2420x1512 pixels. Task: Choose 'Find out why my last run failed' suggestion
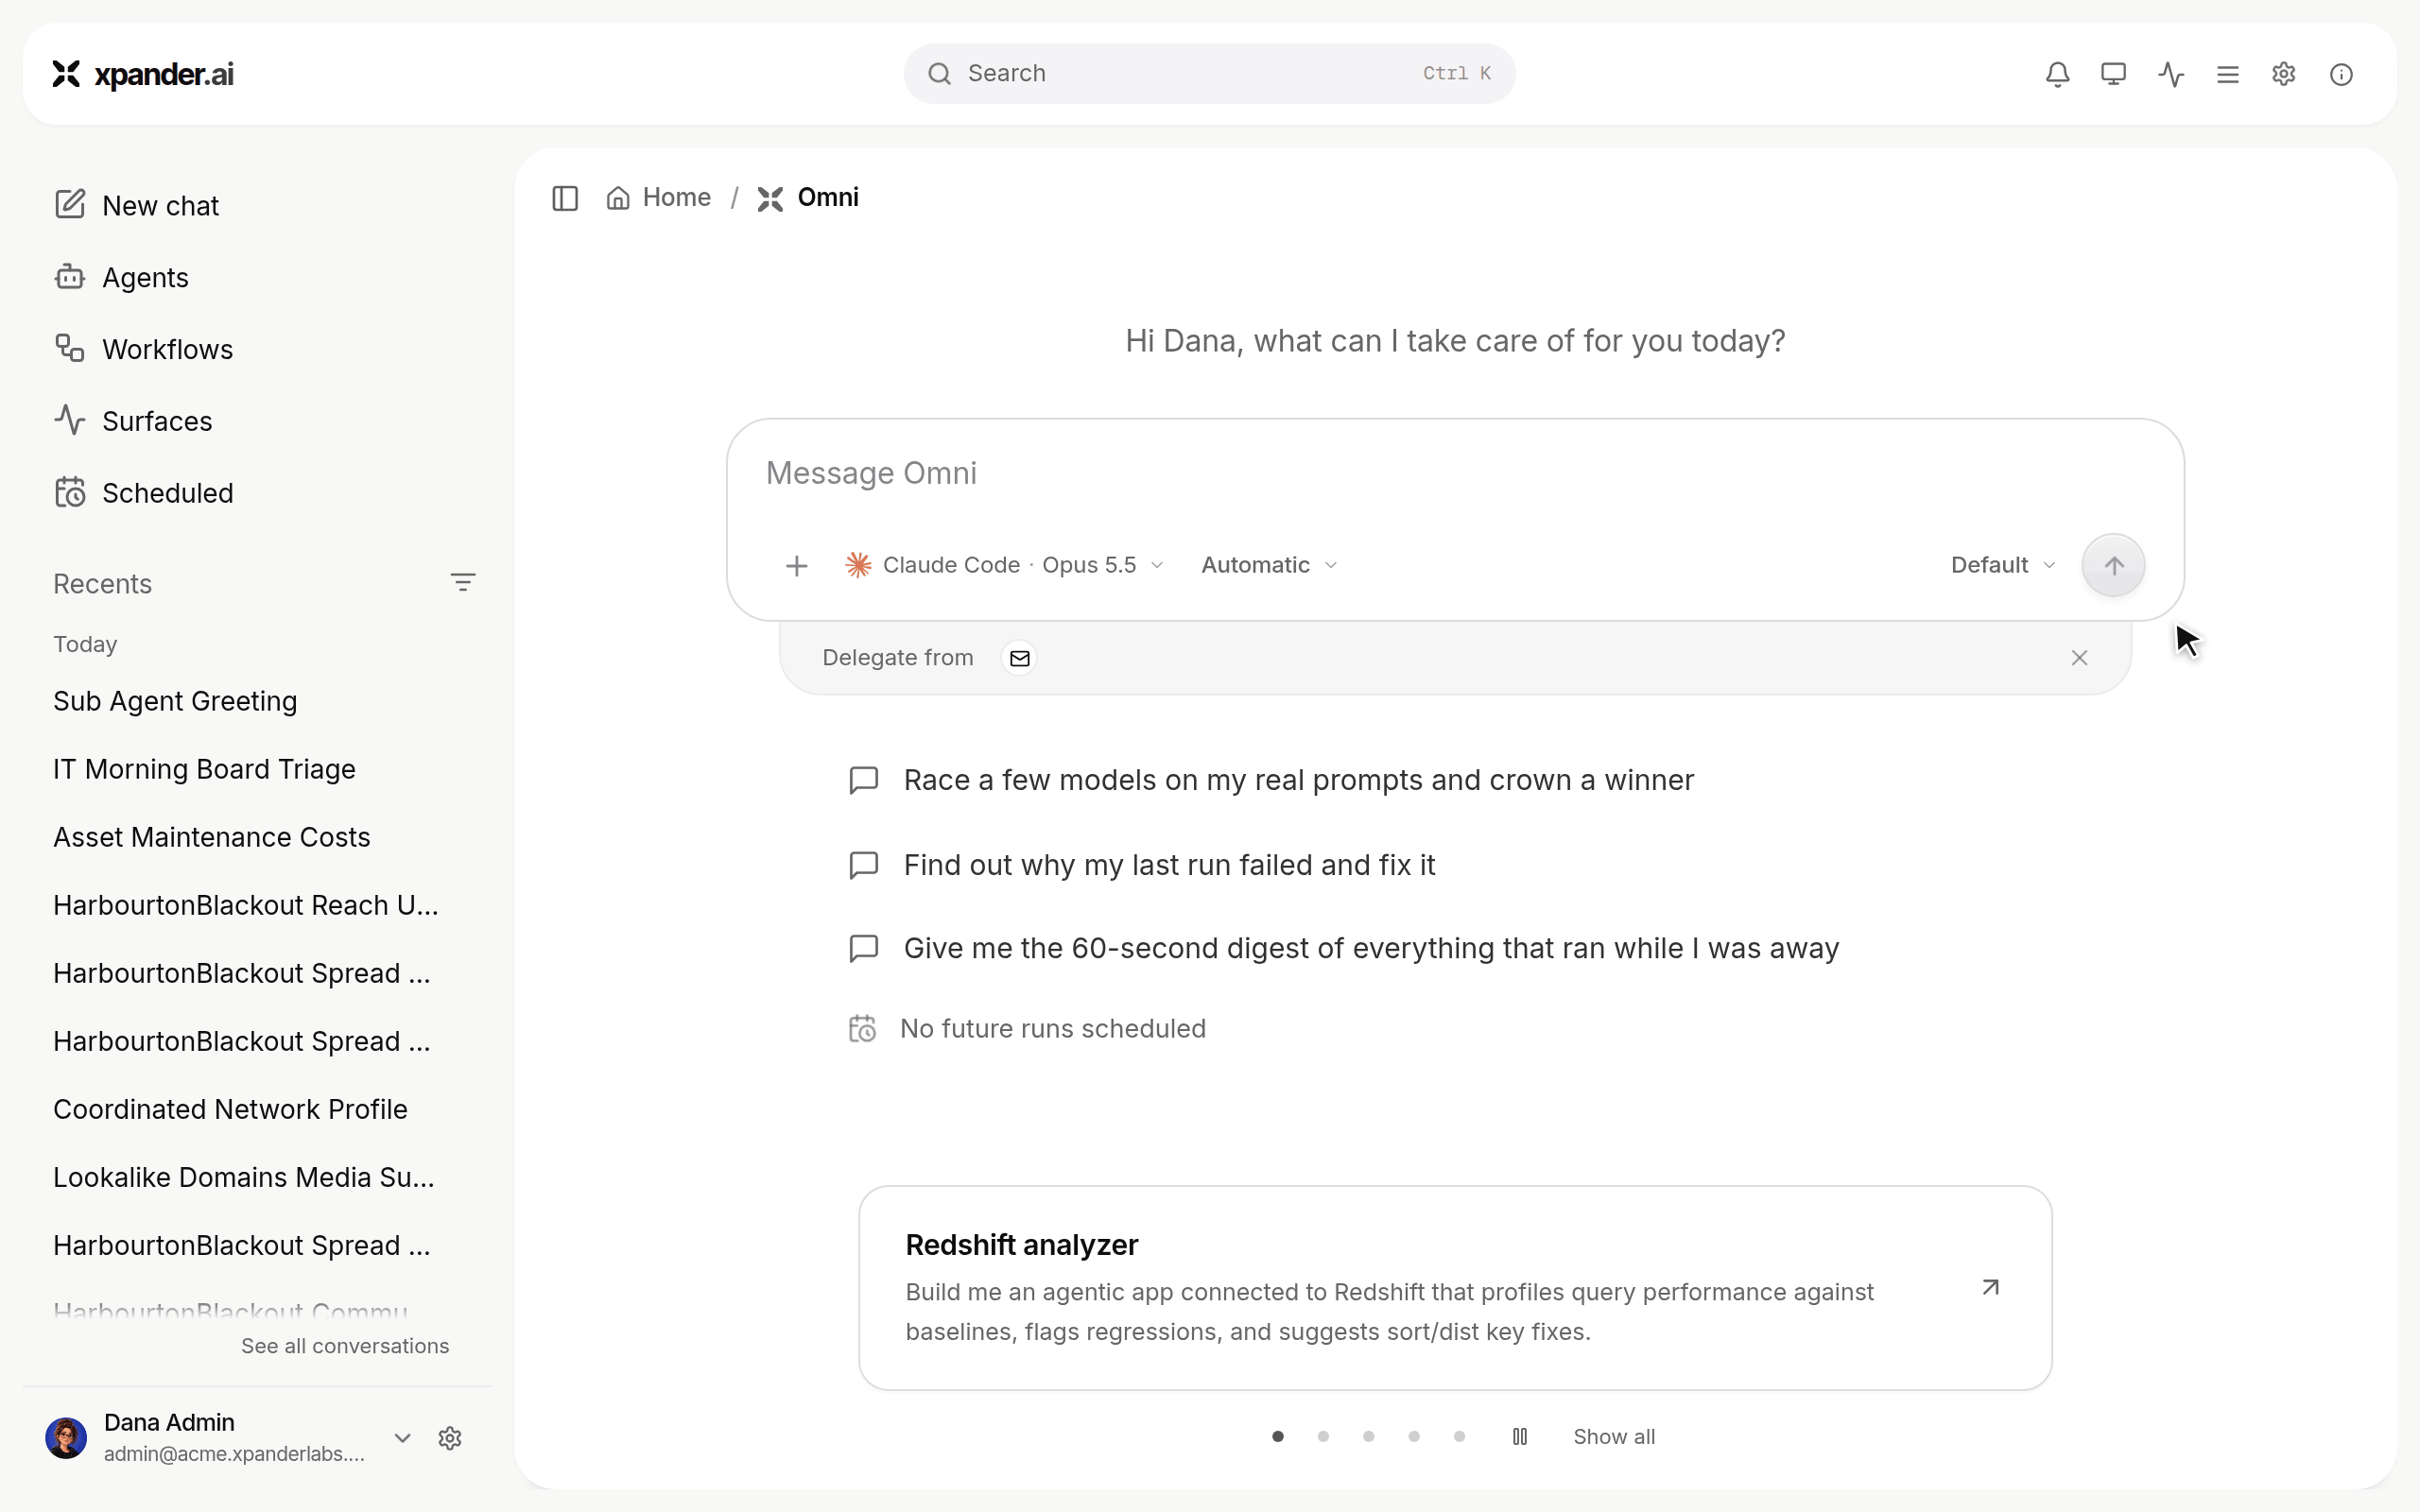[1141, 865]
